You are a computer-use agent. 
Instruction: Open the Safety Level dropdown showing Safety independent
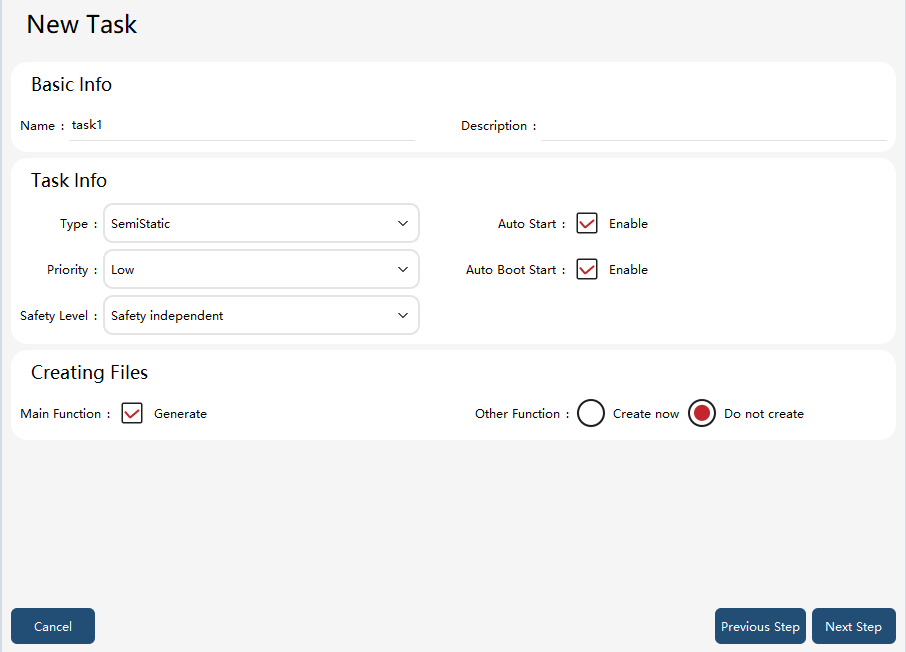(261, 315)
